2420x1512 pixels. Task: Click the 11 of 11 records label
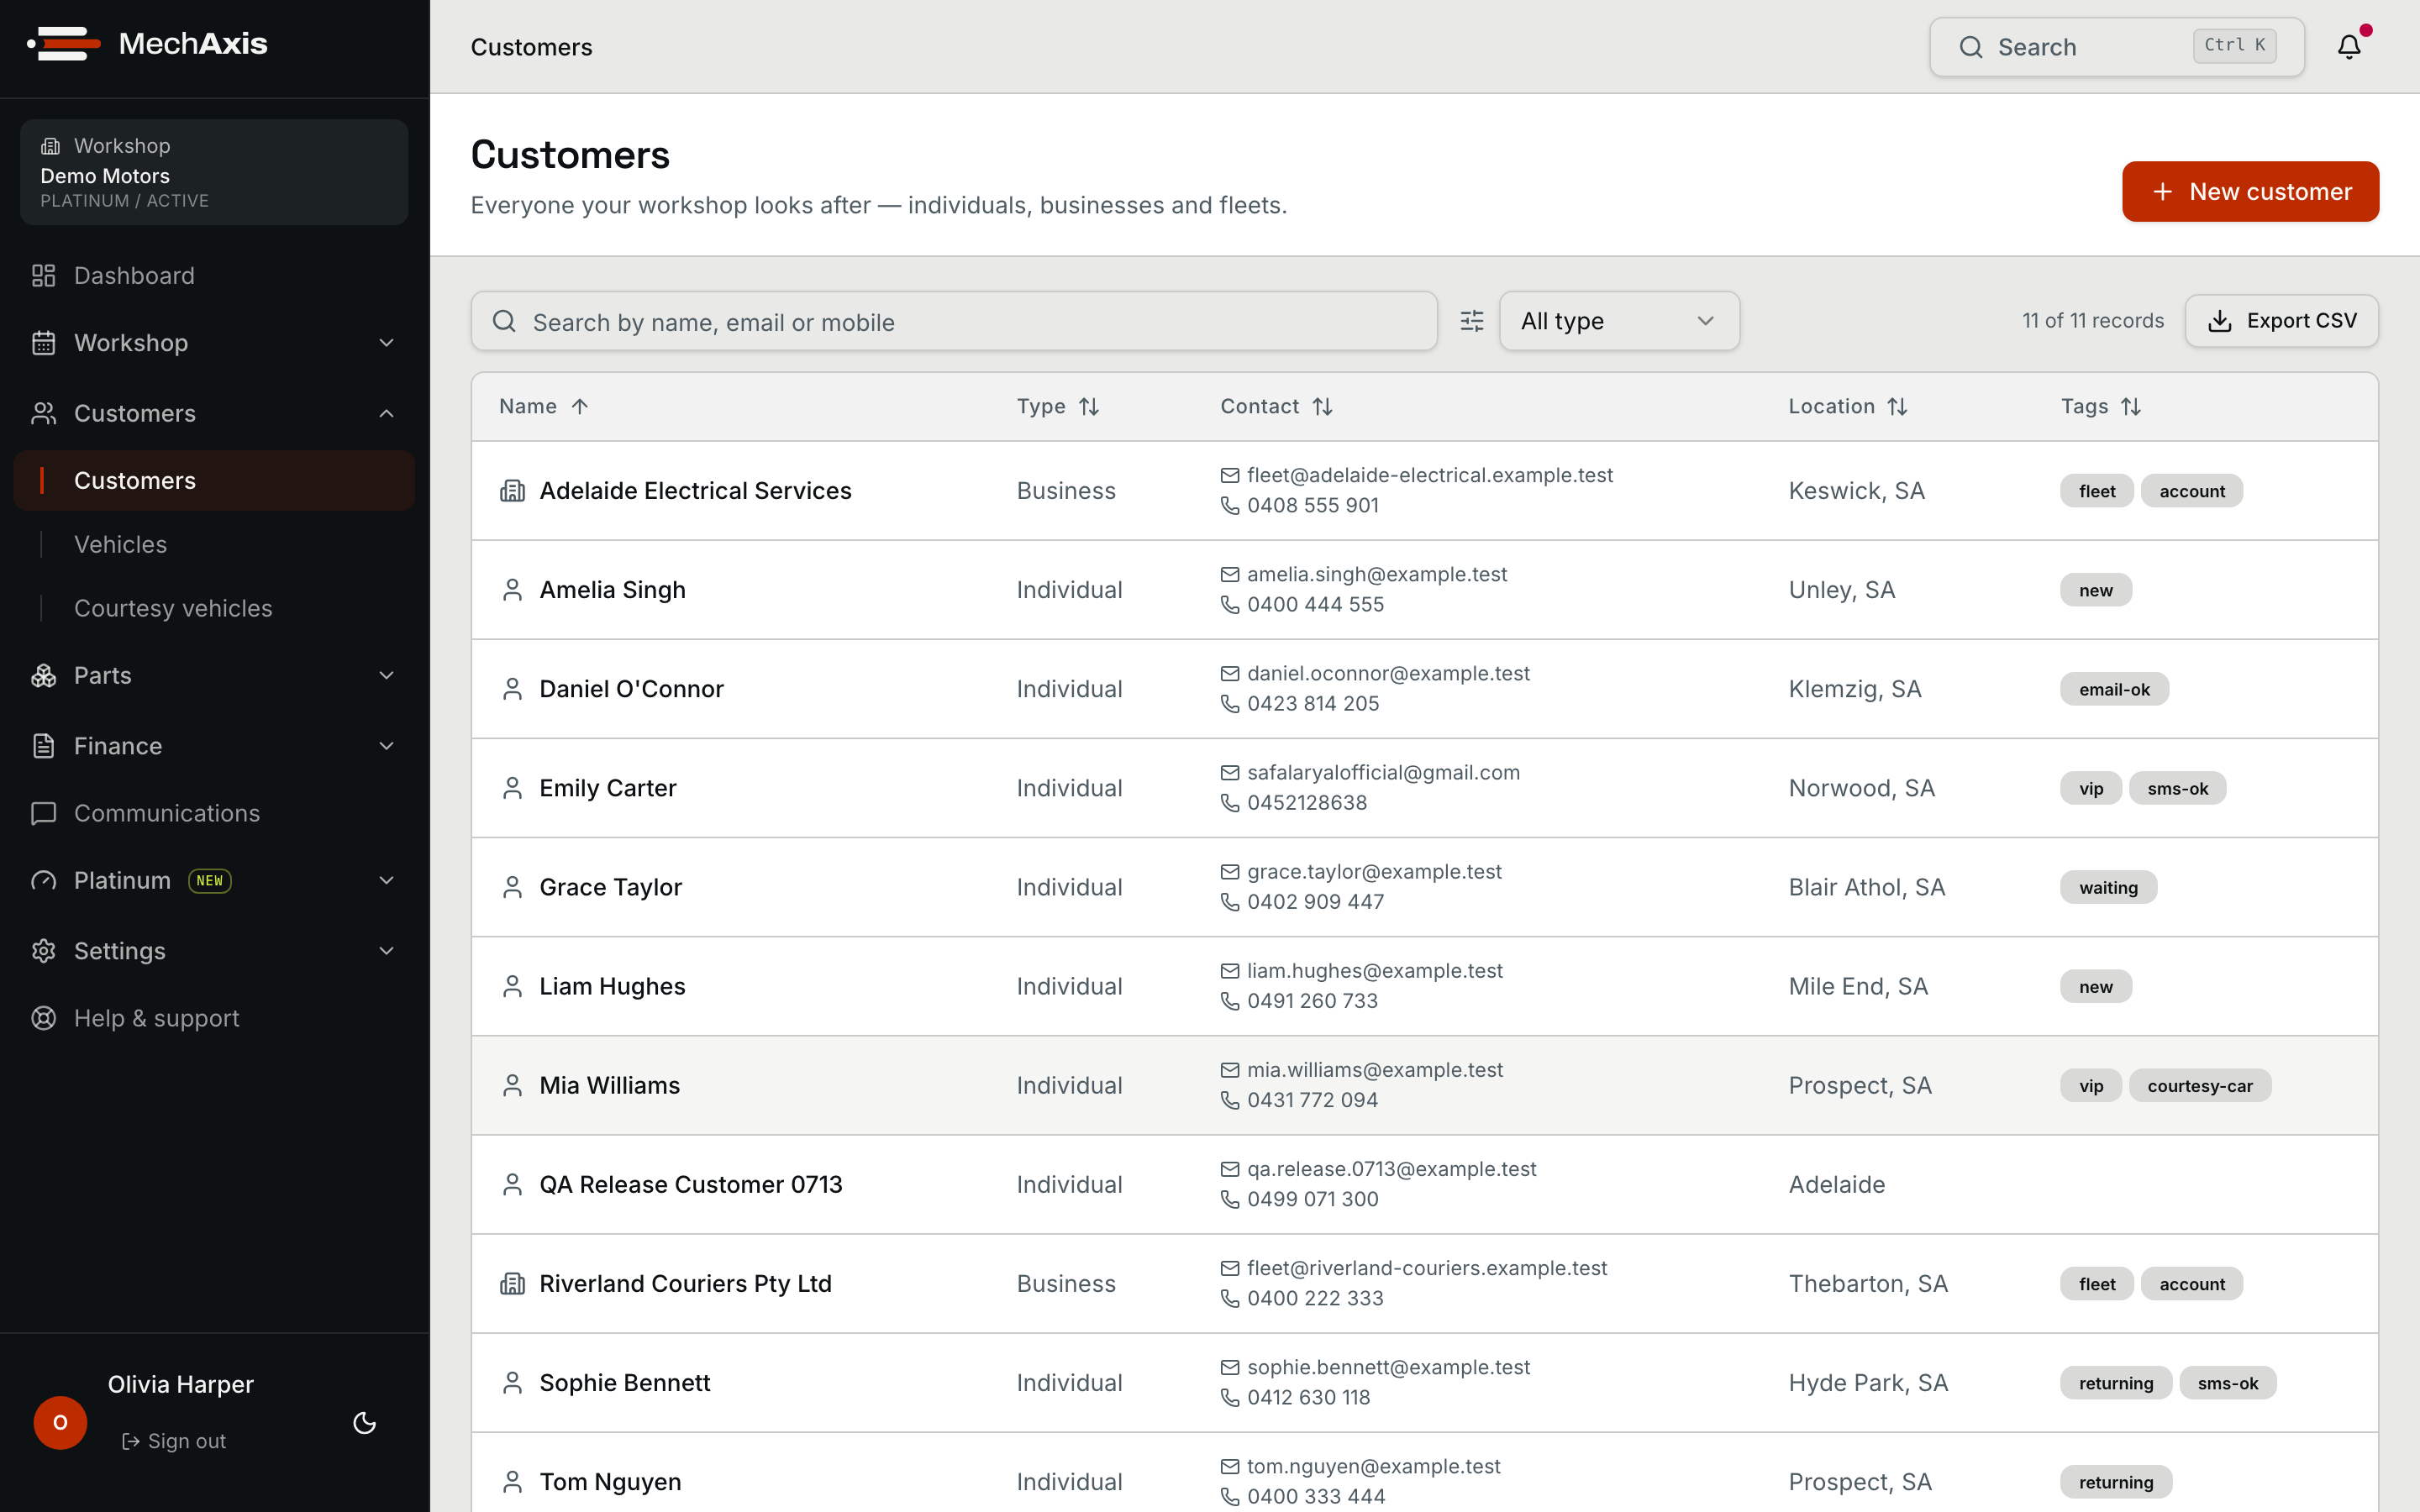pos(2092,321)
